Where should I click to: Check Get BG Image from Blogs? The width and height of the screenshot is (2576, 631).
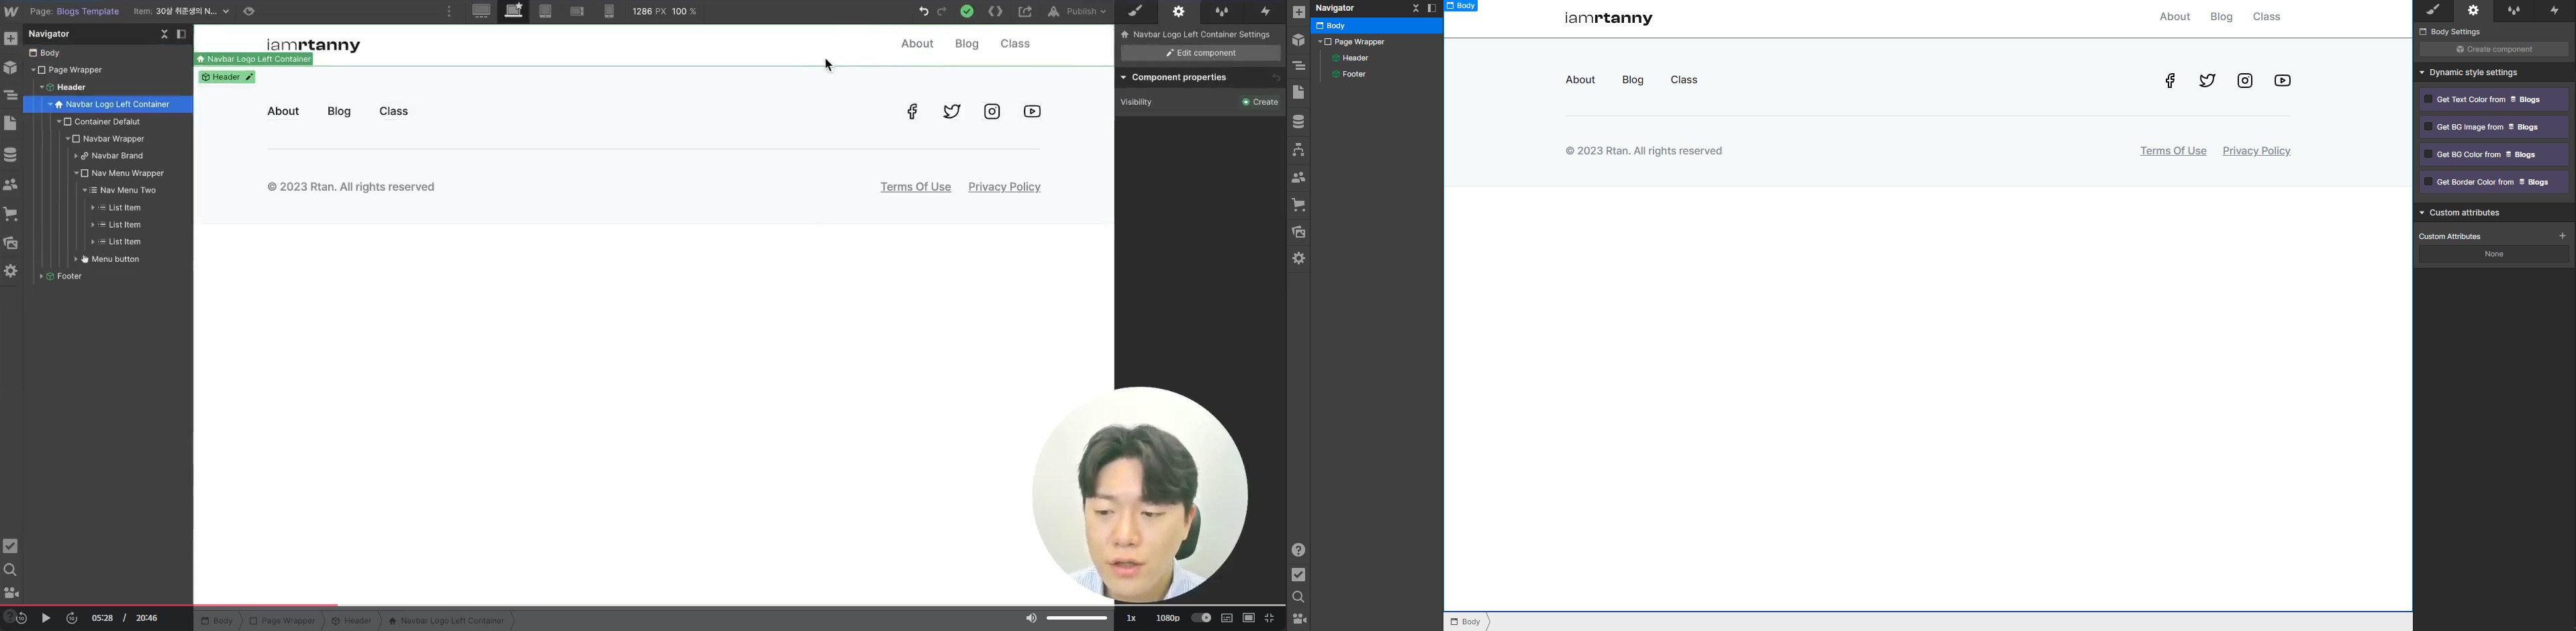2428,127
